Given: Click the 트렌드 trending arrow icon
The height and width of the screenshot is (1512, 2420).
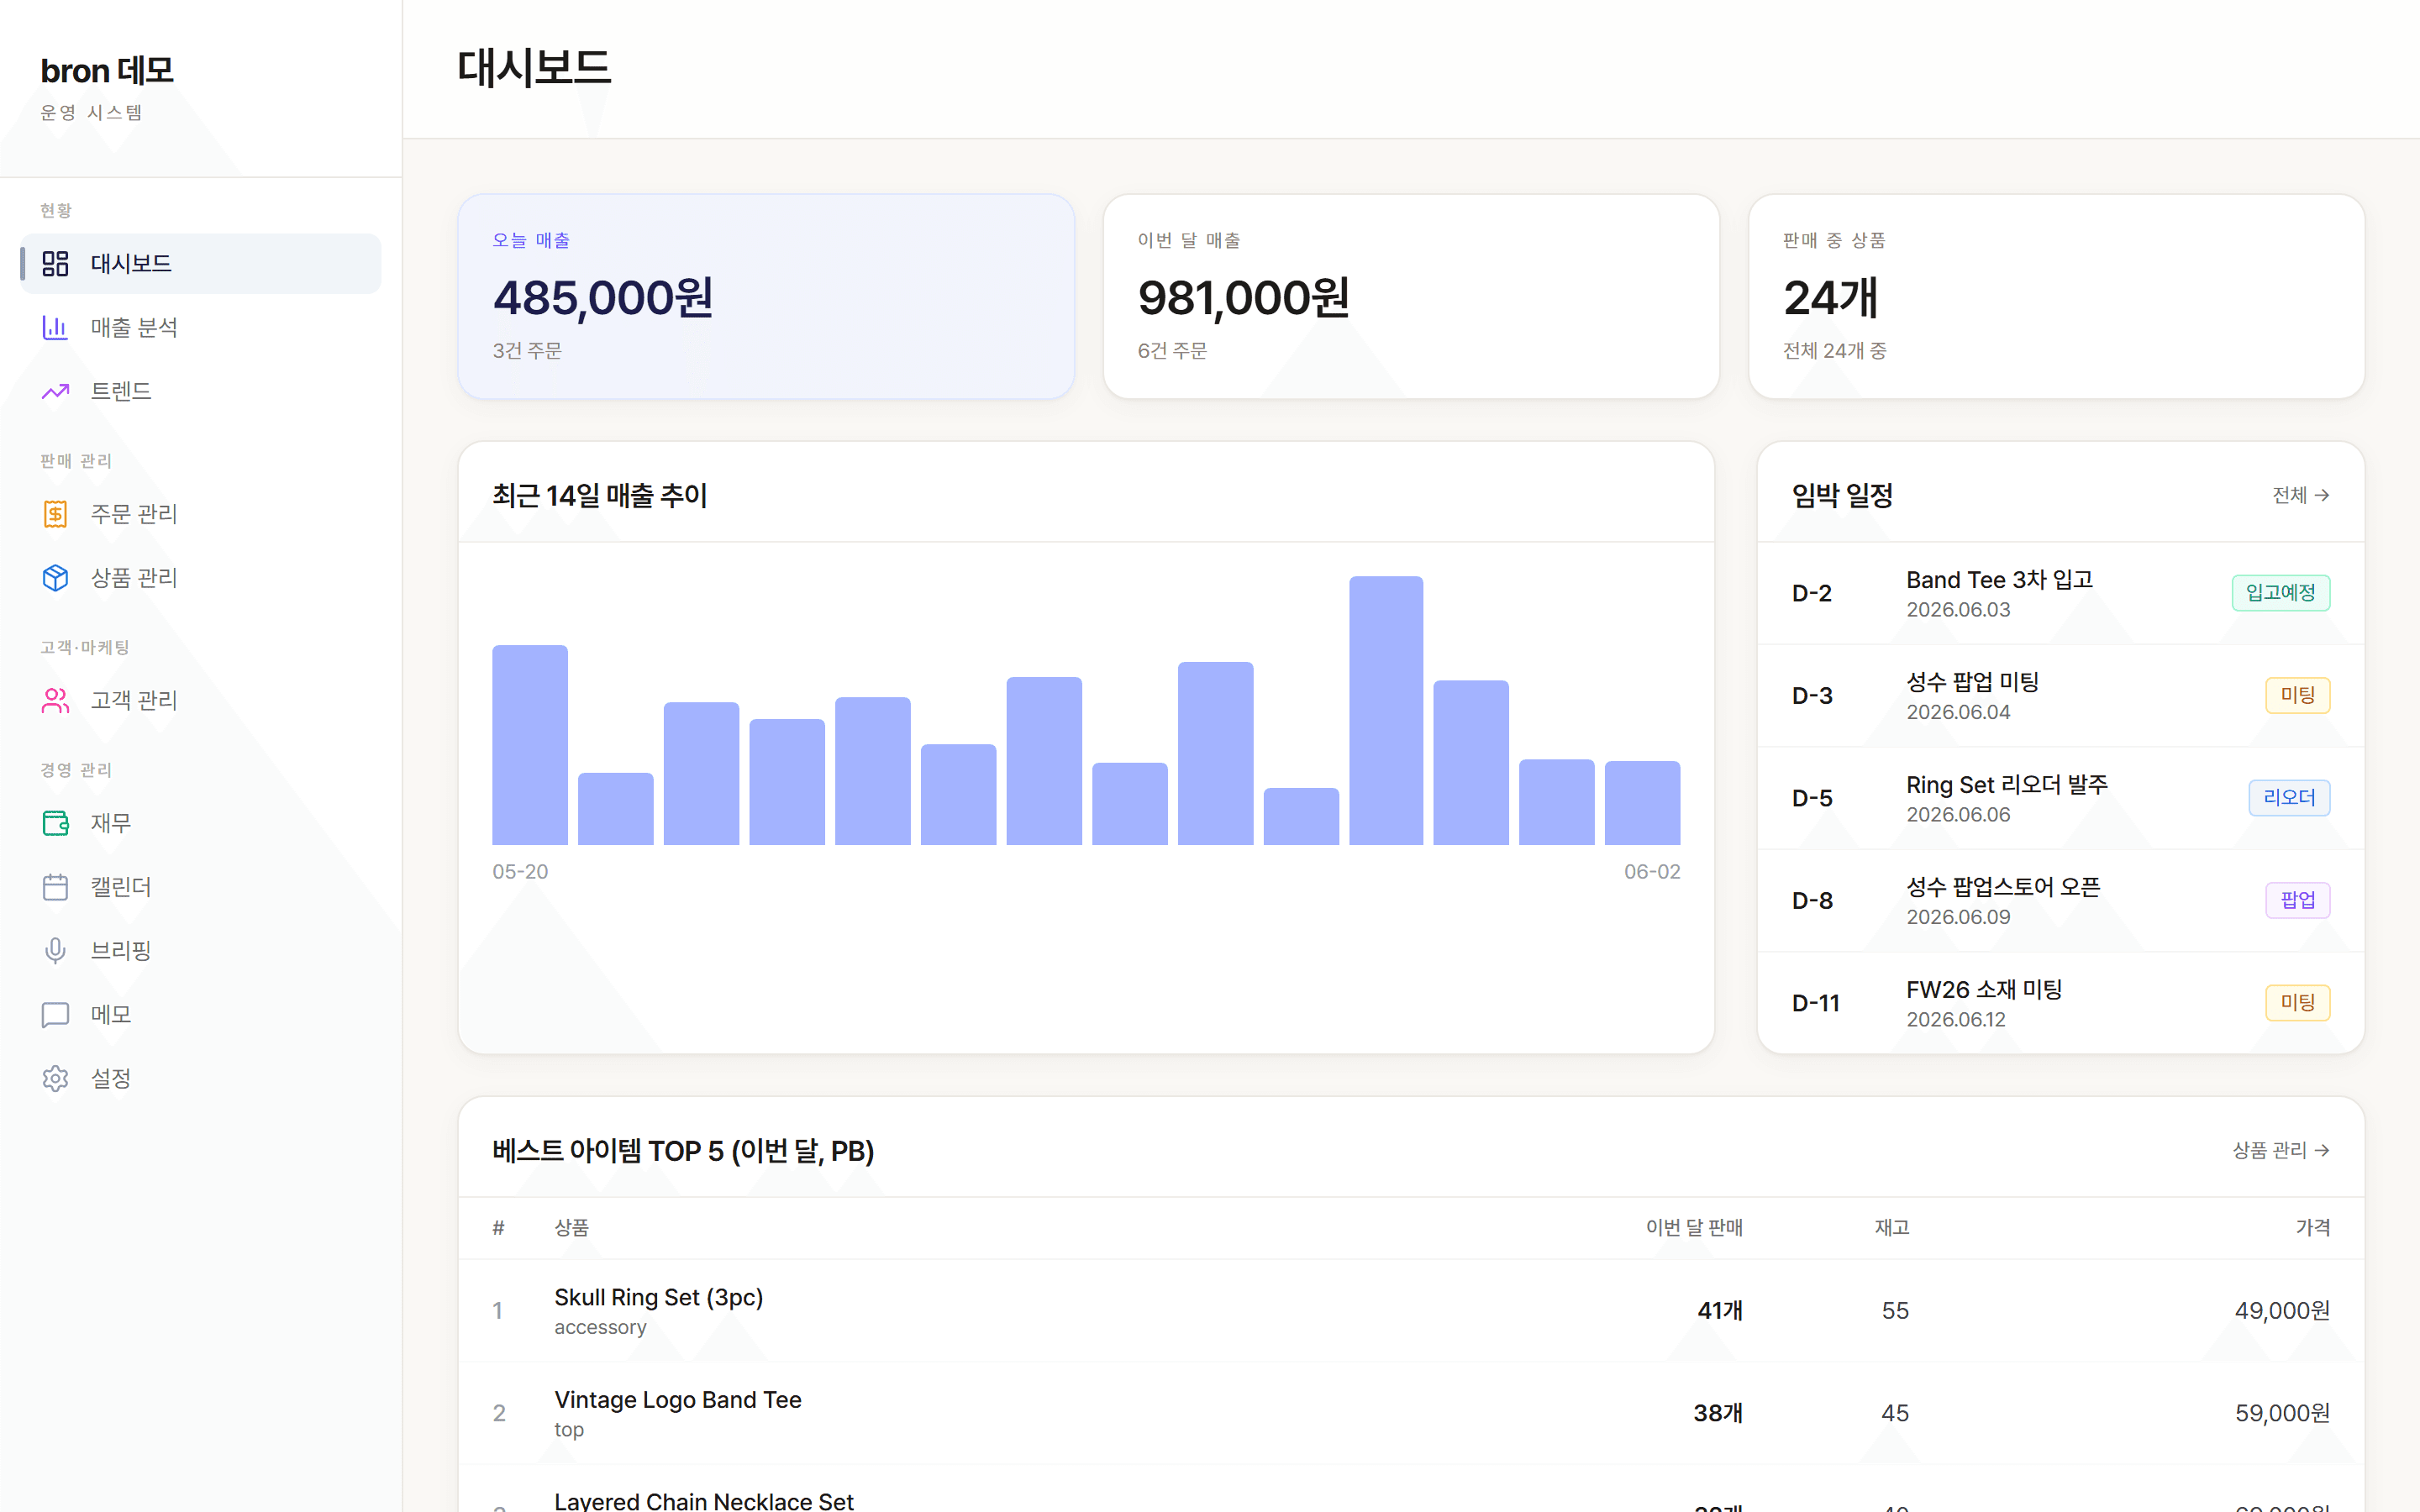Looking at the screenshot, I should pos(55,391).
